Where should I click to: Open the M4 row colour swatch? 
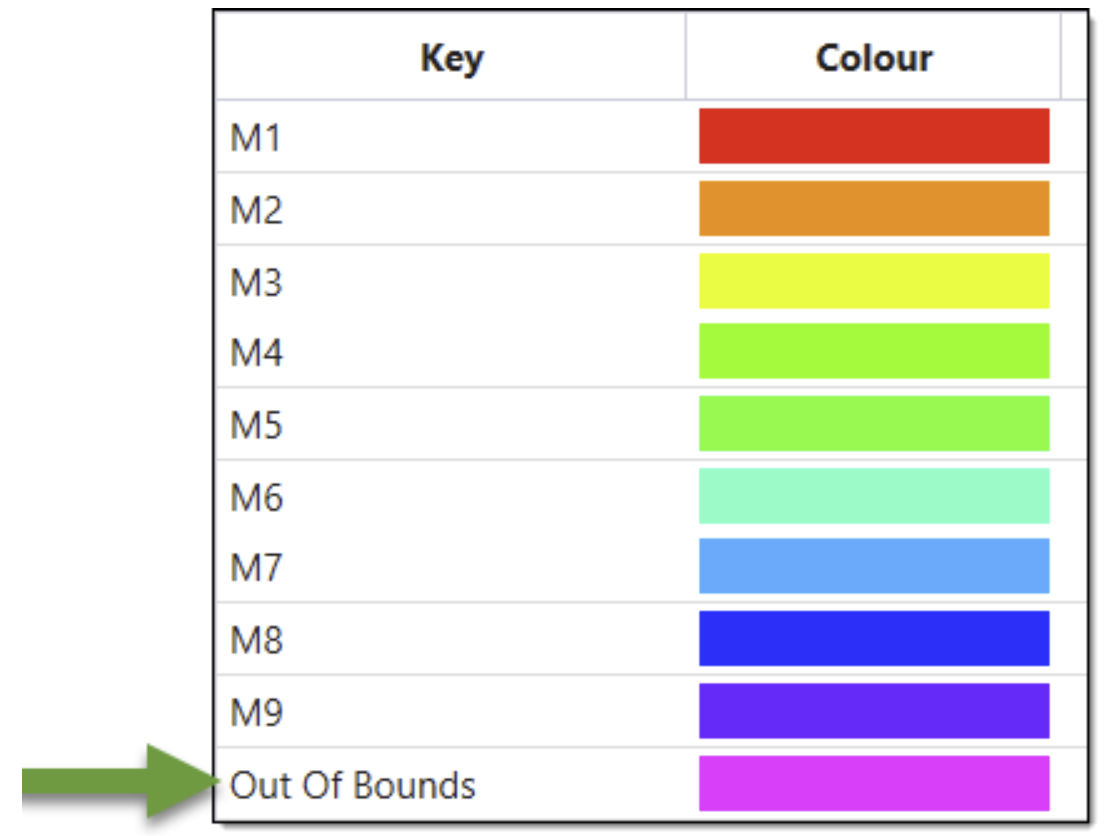click(x=873, y=351)
